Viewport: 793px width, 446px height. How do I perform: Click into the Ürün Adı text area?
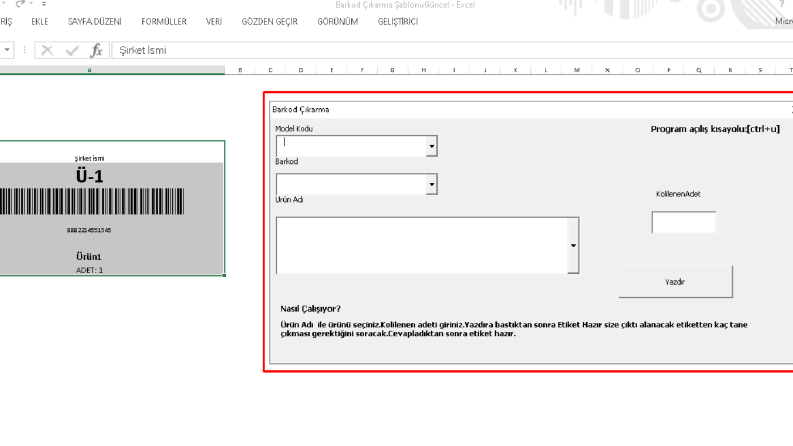click(x=422, y=246)
